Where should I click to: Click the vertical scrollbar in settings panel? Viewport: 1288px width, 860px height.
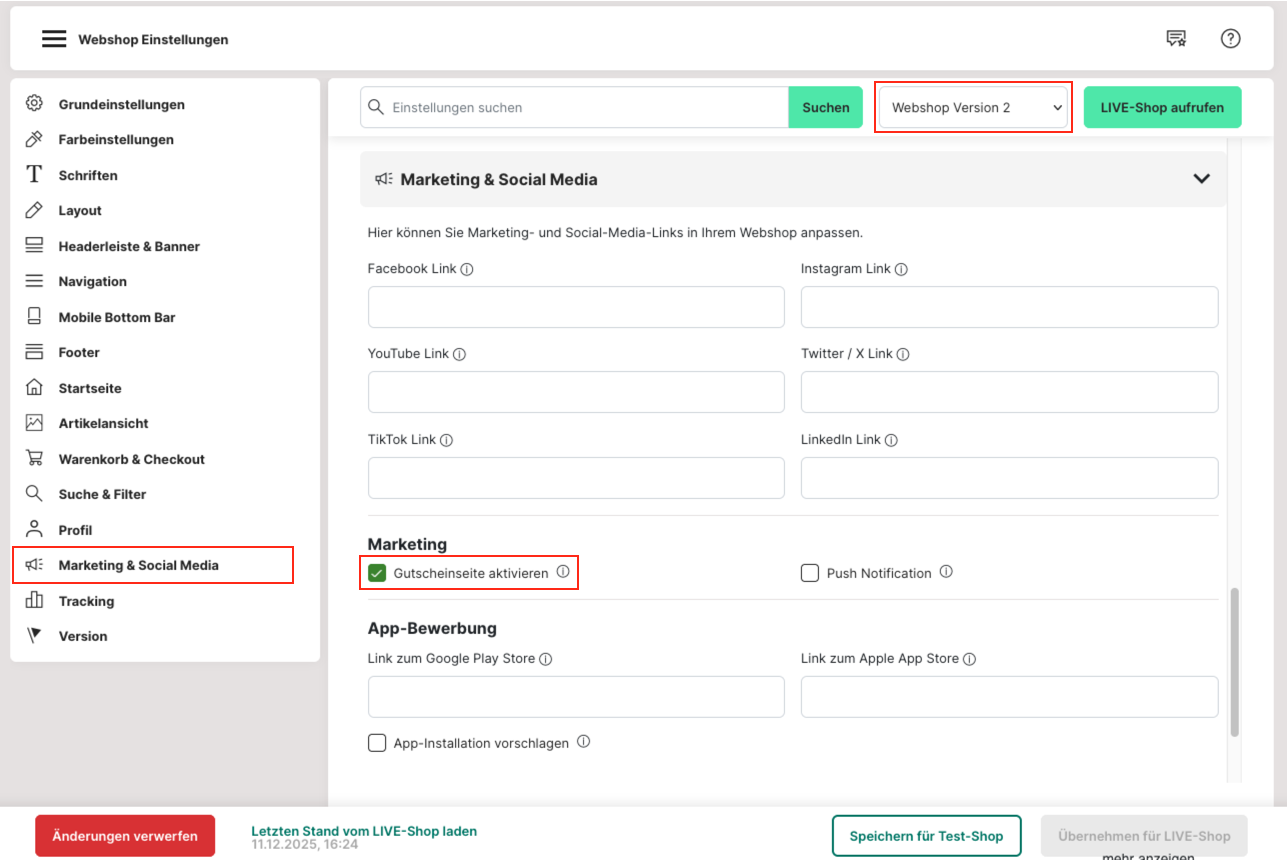tap(1234, 660)
